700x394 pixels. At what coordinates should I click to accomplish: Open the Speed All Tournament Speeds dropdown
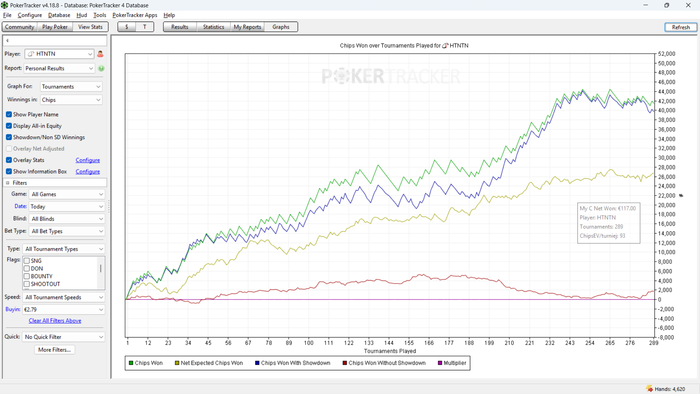coord(64,297)
